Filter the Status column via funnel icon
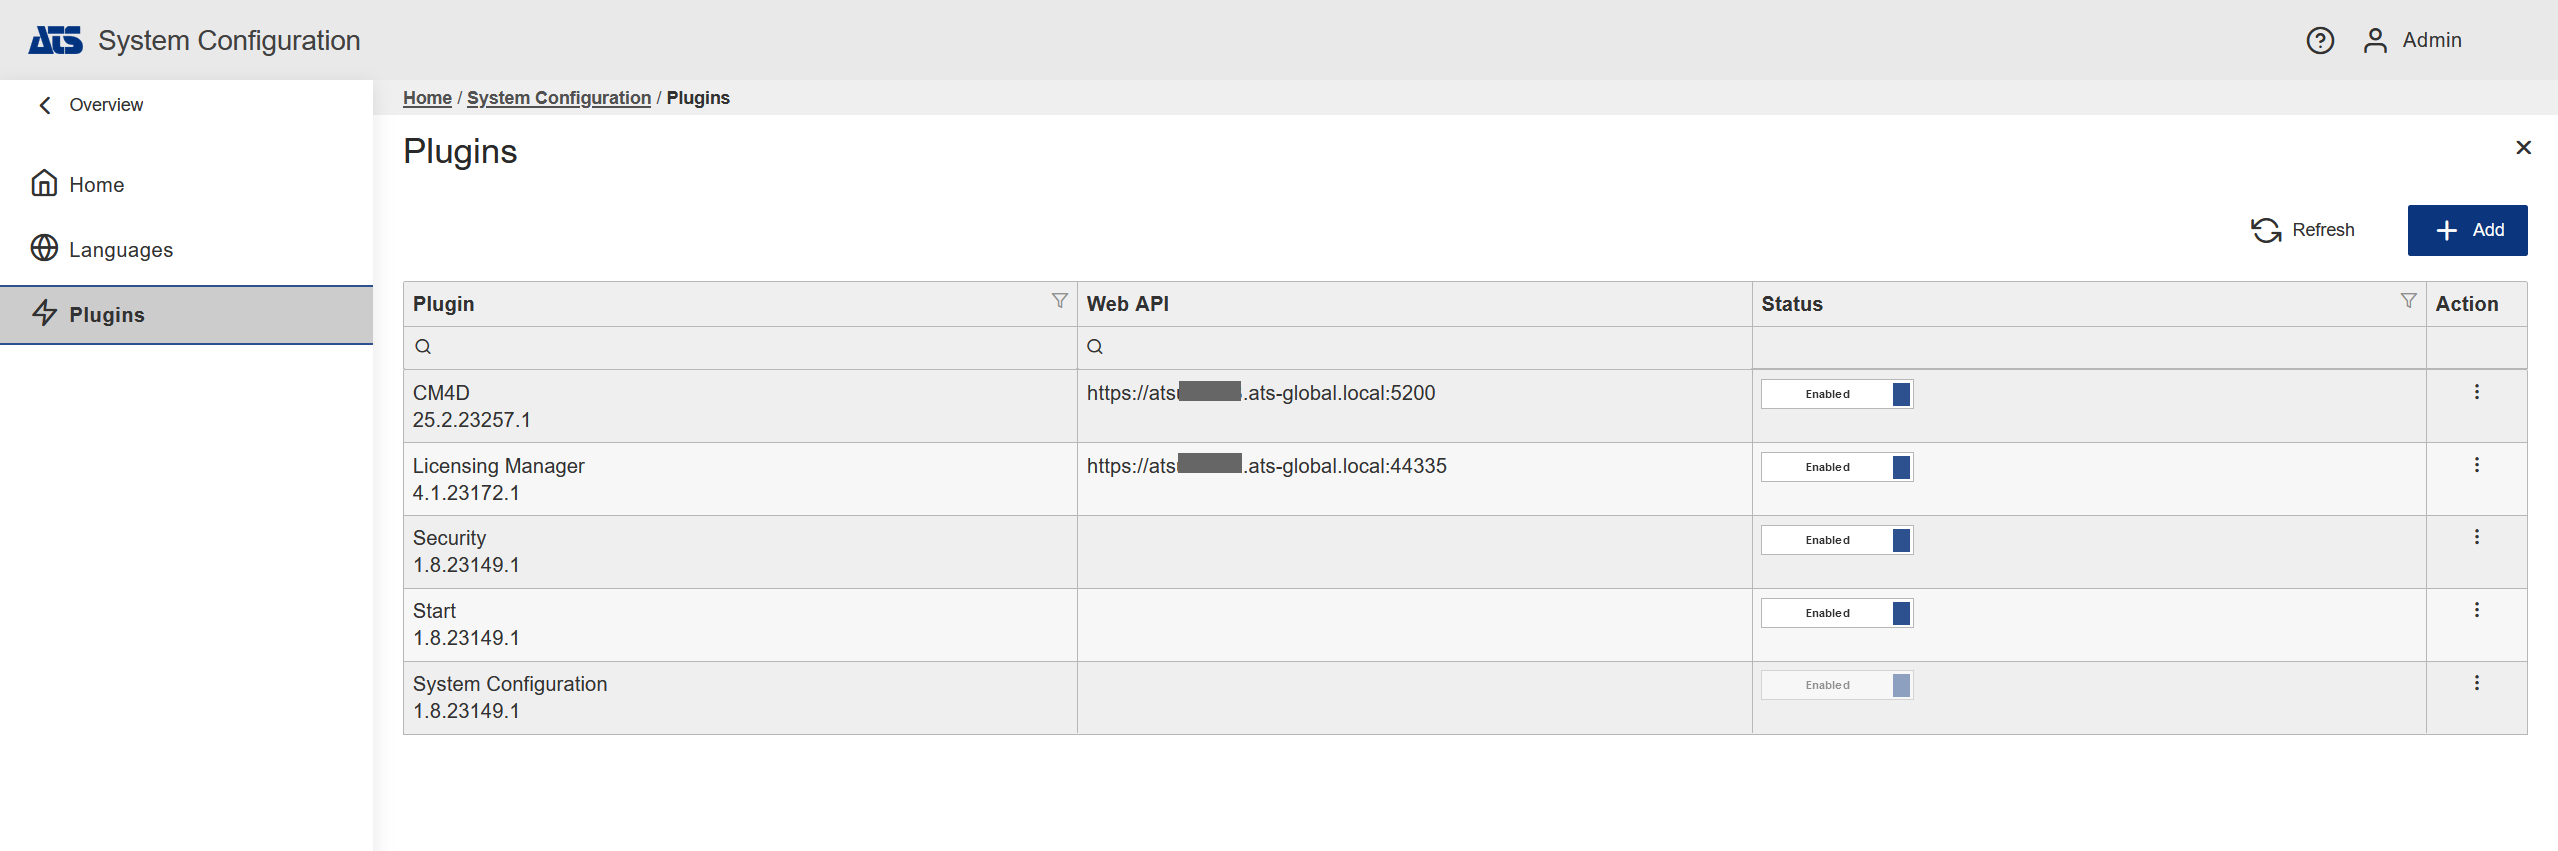 click(2408, 301)
